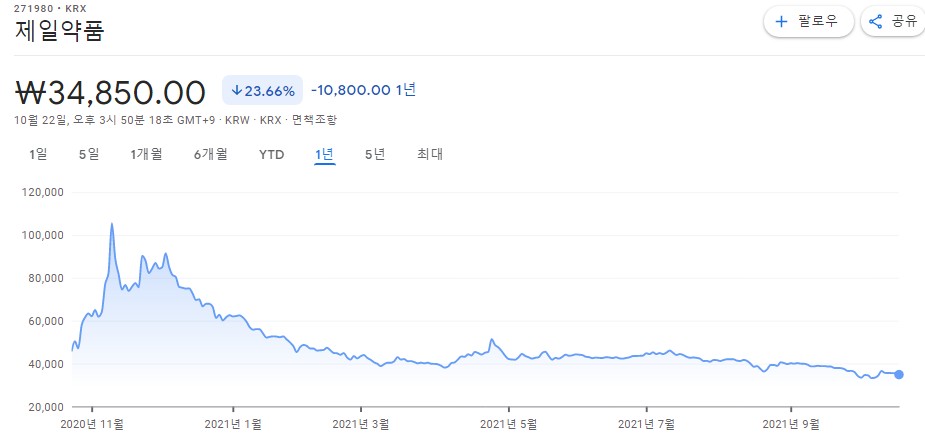Switch to the 6개월 range tab
The image size is (925, 442).
point(211,155)
